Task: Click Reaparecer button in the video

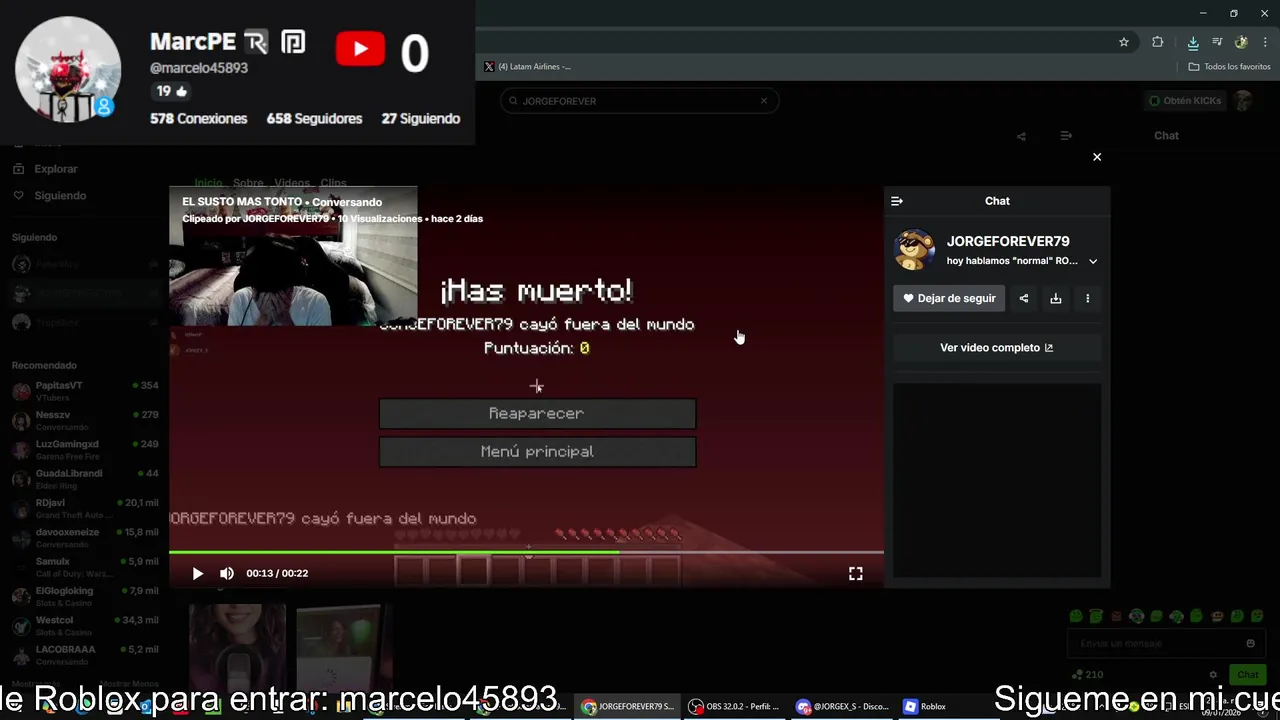Action: coord(537,413)
